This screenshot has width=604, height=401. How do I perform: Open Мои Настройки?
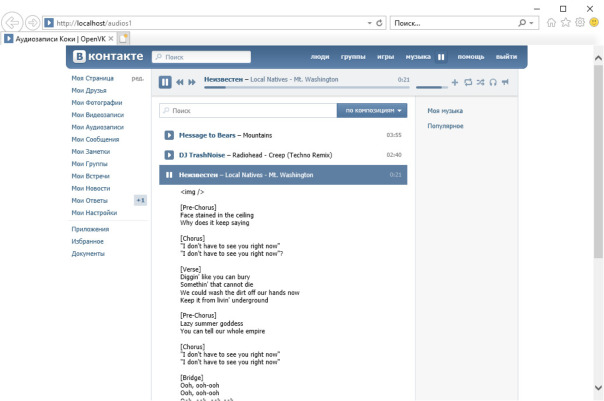(x=94, y=213)
